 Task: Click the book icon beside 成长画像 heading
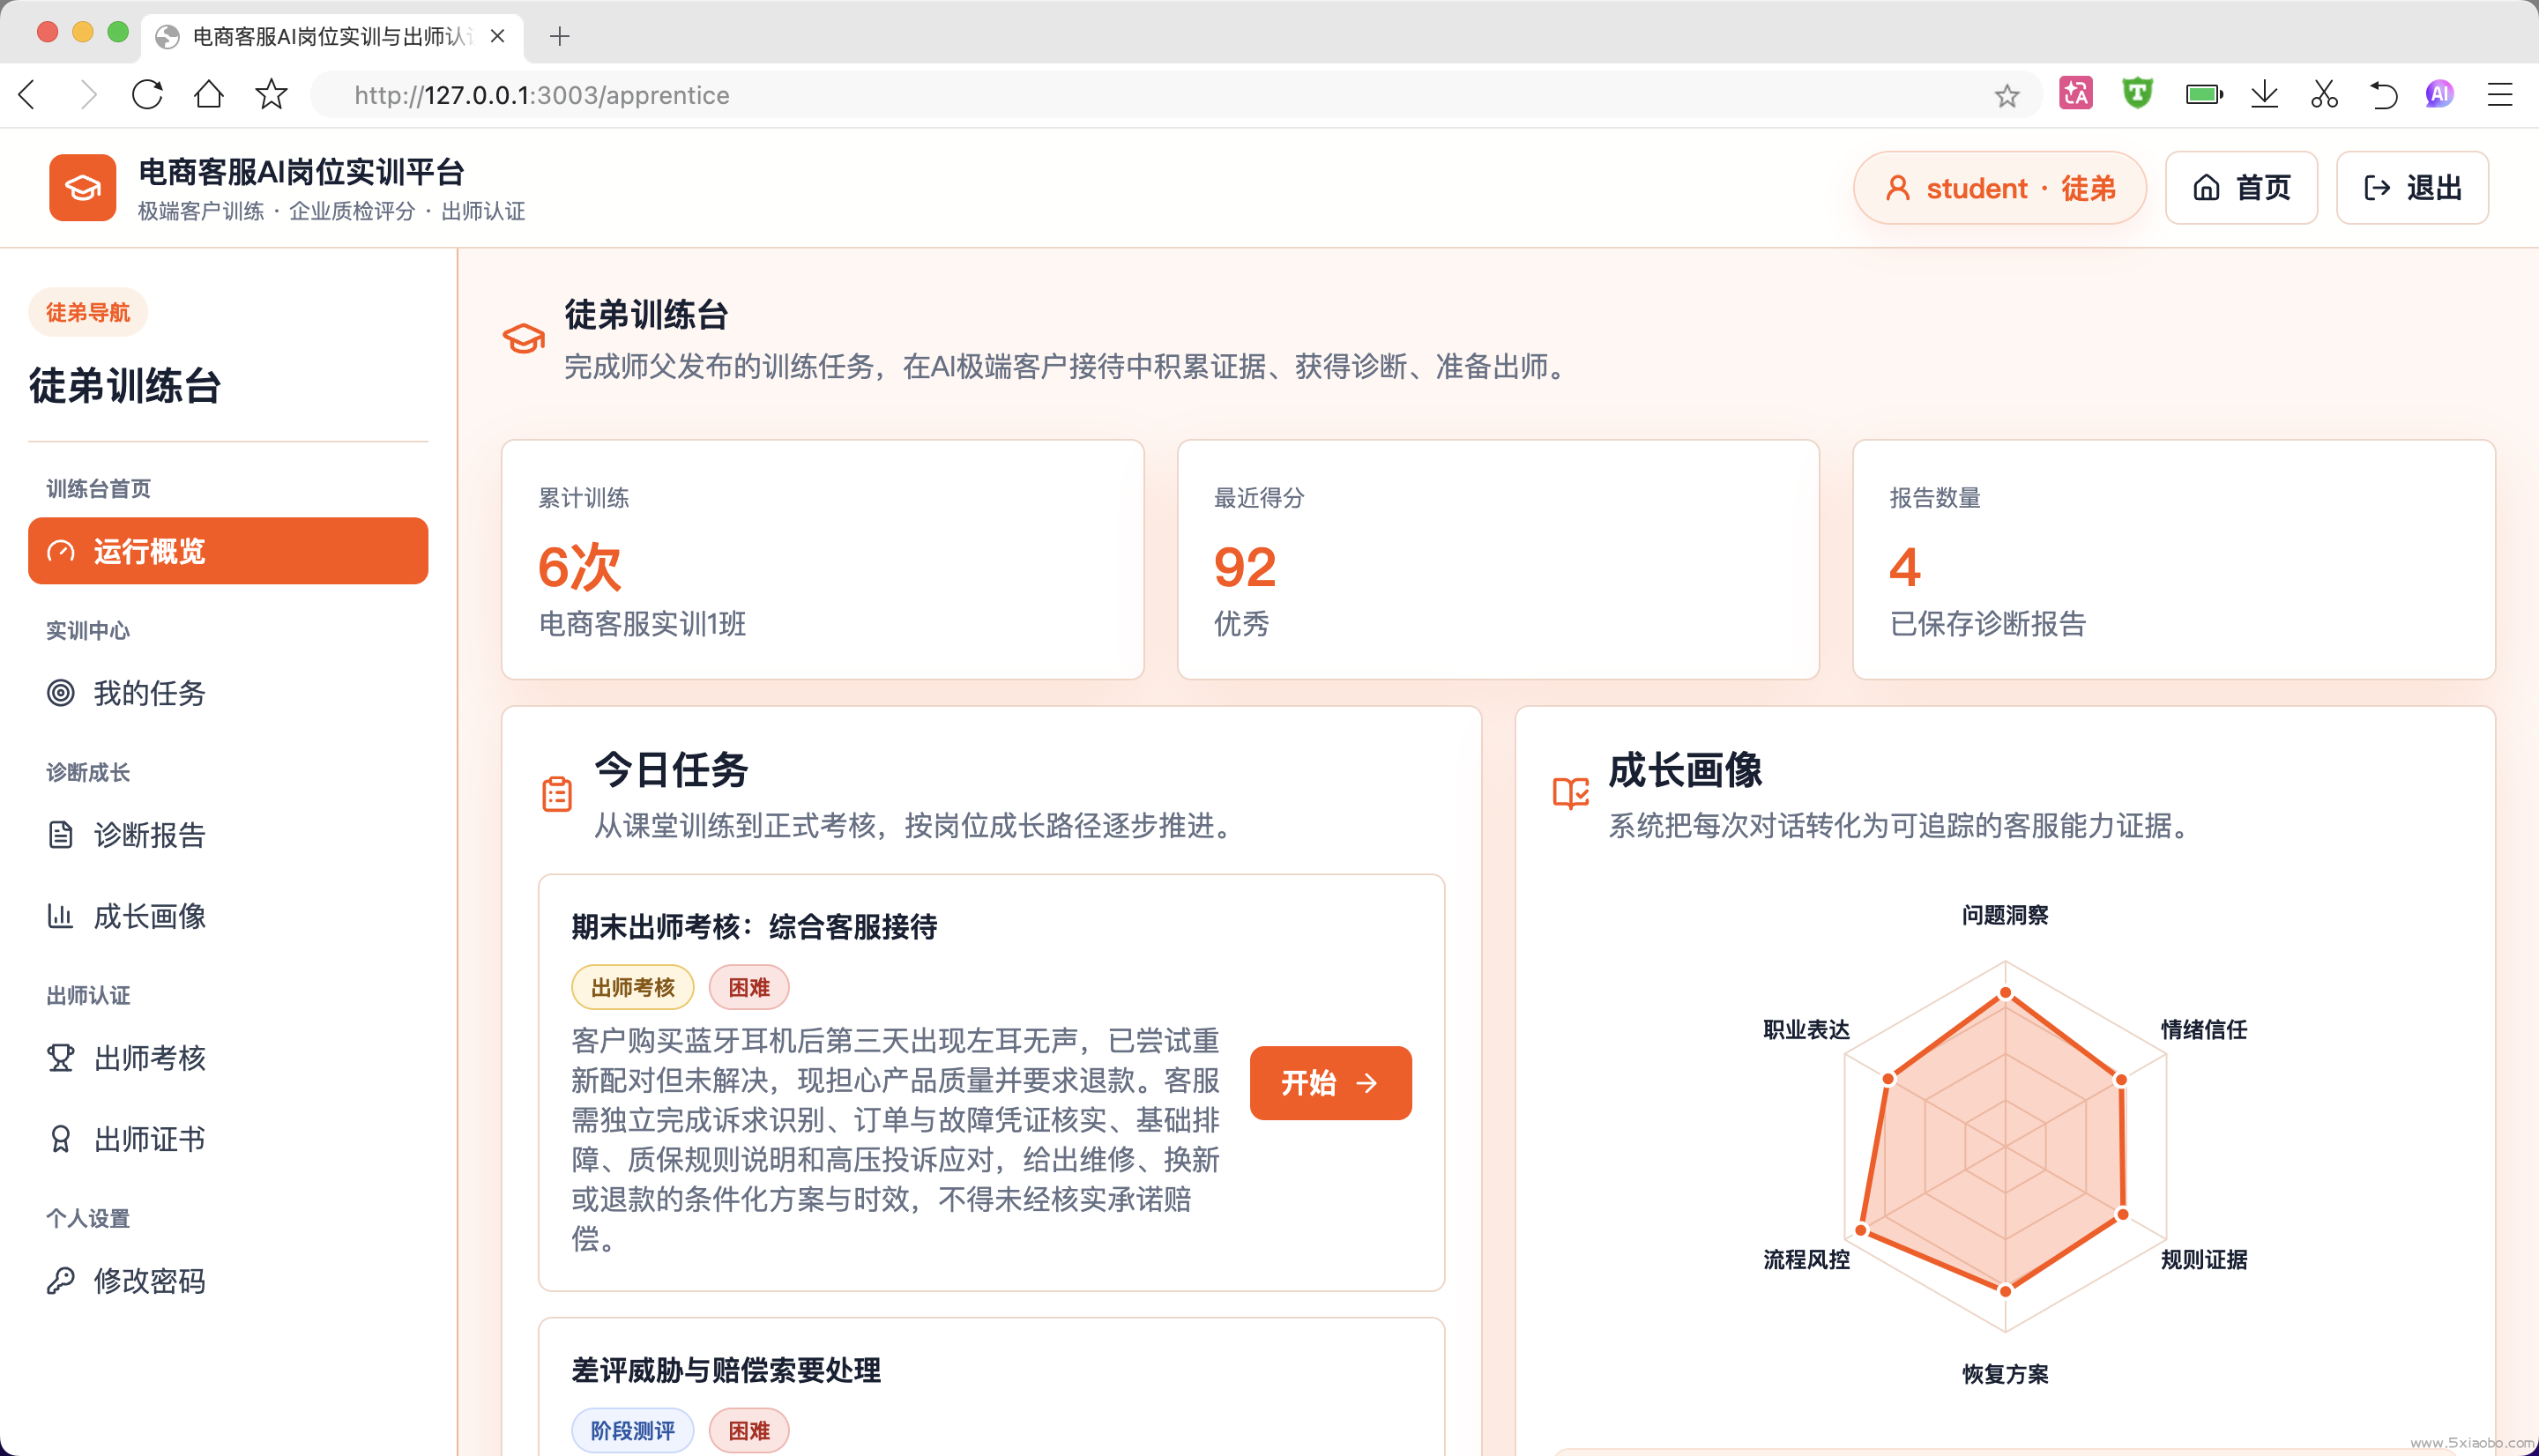(1570, 794)
